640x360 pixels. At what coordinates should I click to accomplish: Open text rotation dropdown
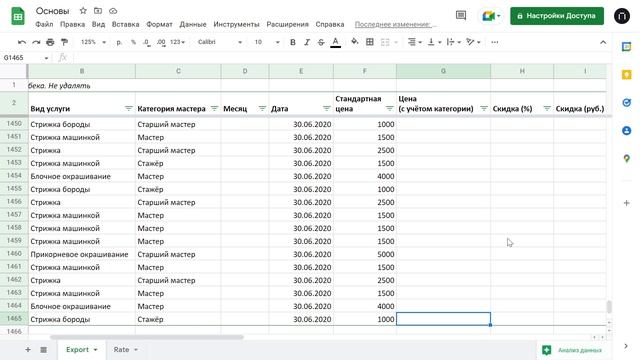[473, 42]
